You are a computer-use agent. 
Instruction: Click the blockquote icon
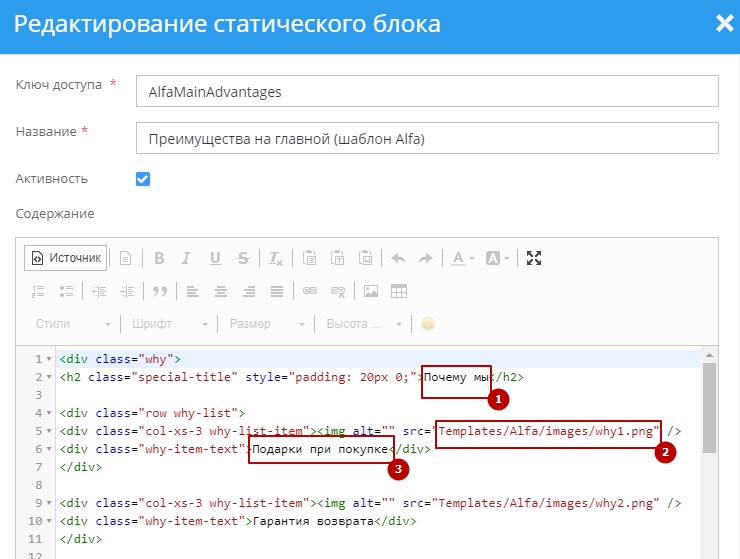point(159,291)
